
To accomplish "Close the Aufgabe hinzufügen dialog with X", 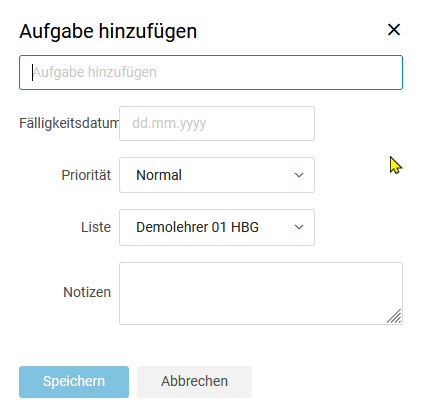I will pyautogui.click(x=394, y=30).
